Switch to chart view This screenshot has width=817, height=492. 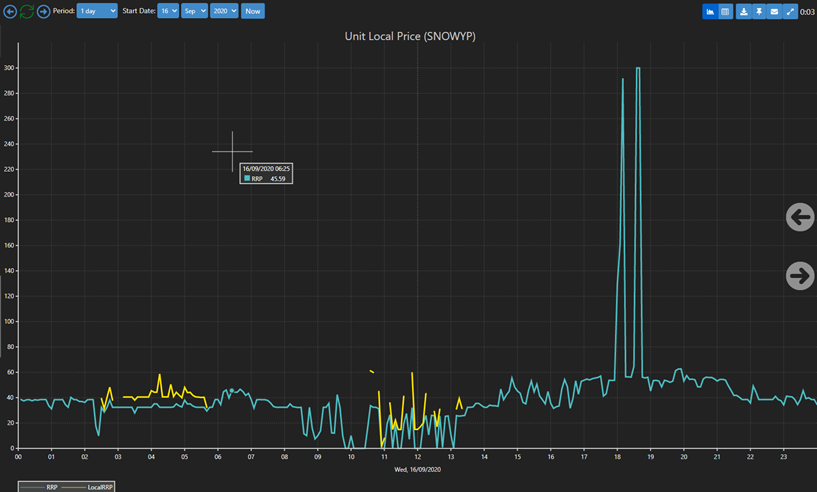710,11
